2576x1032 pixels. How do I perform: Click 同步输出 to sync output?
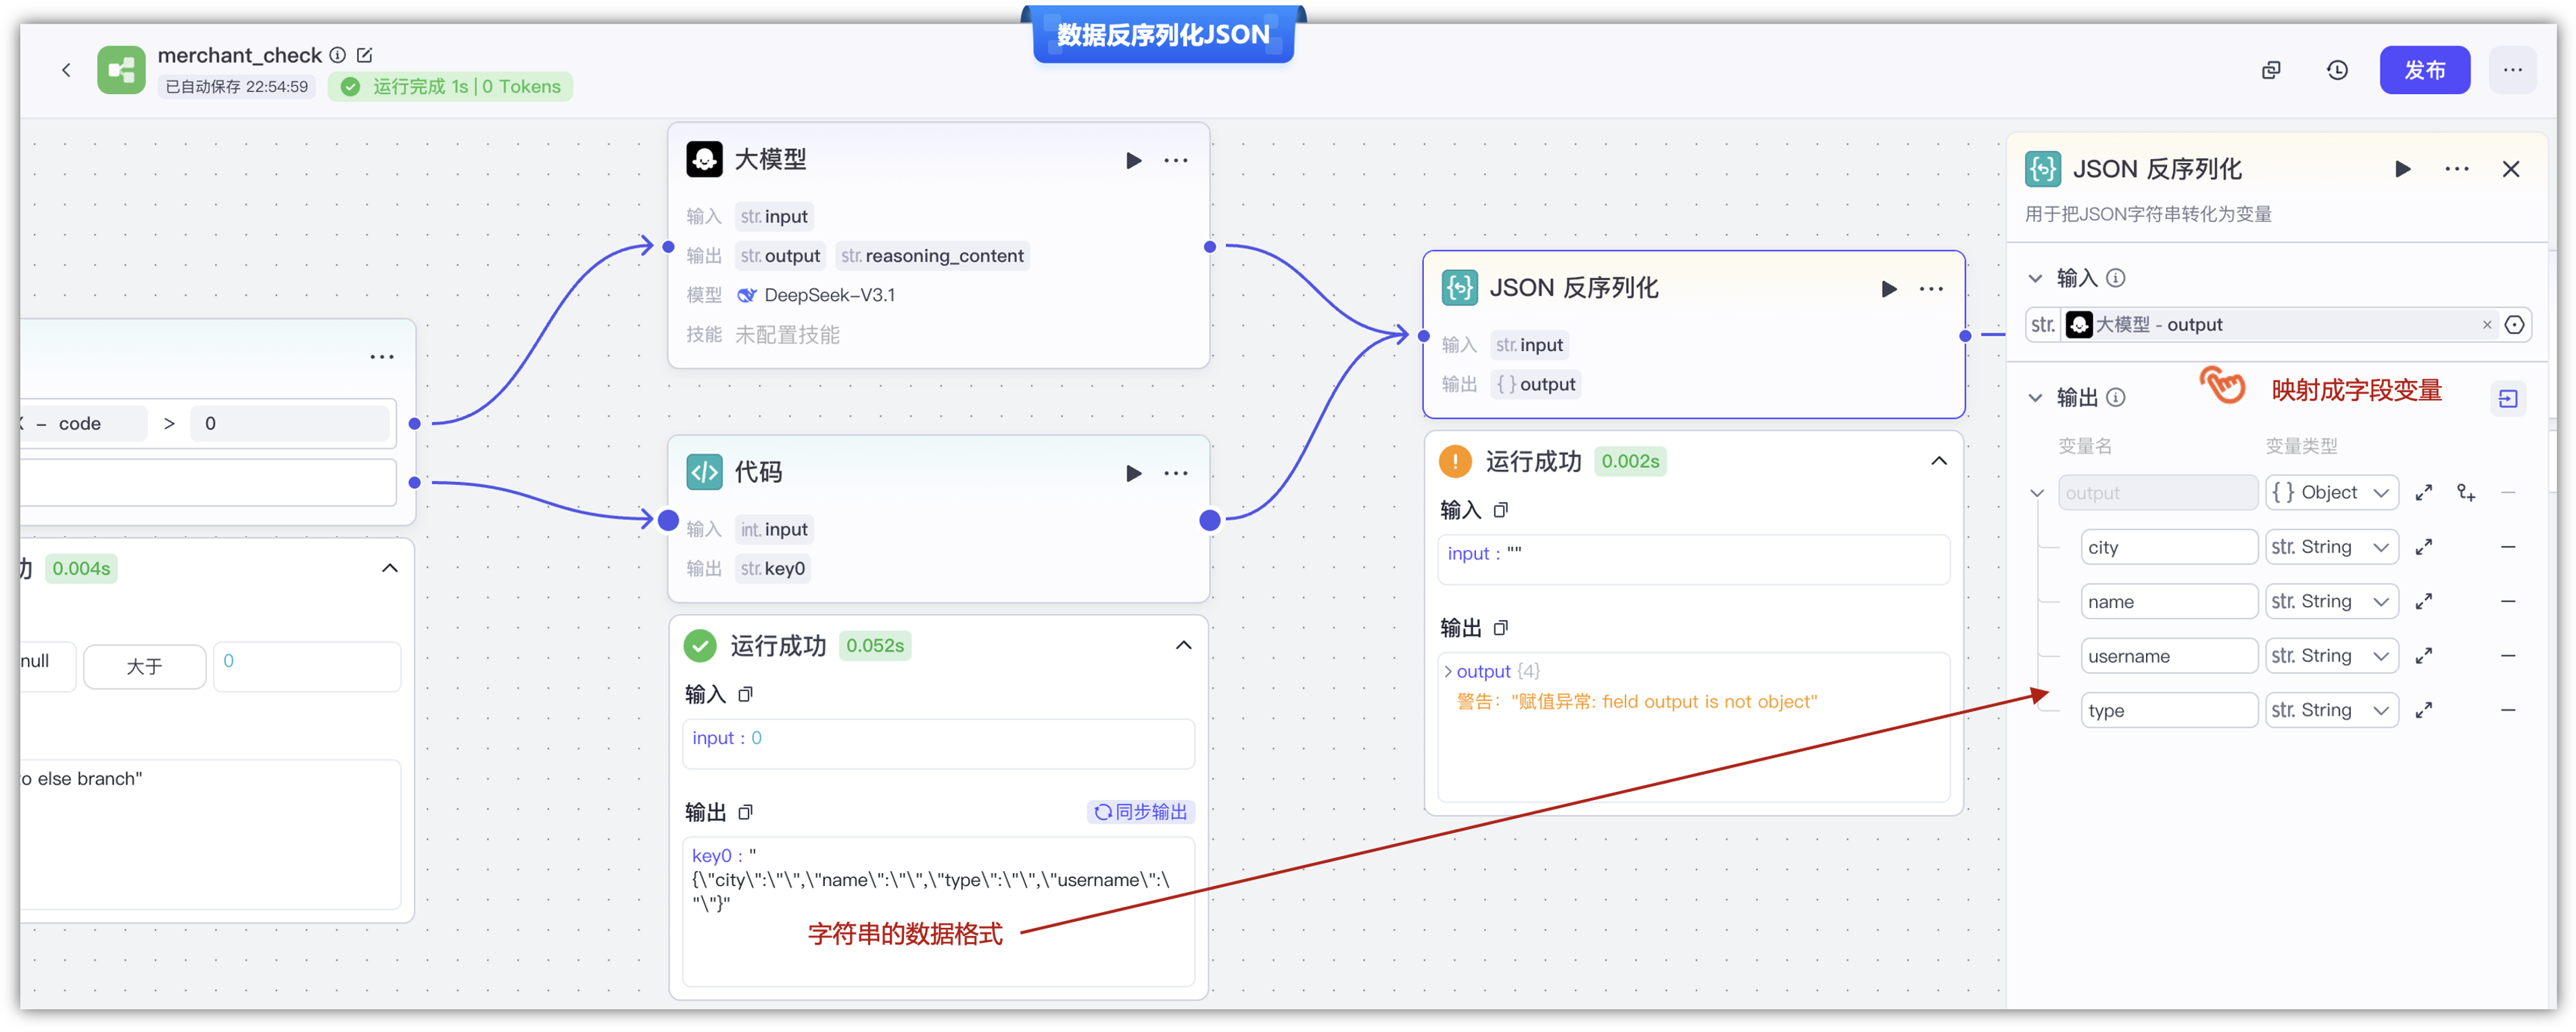[x=1141, y=812]
